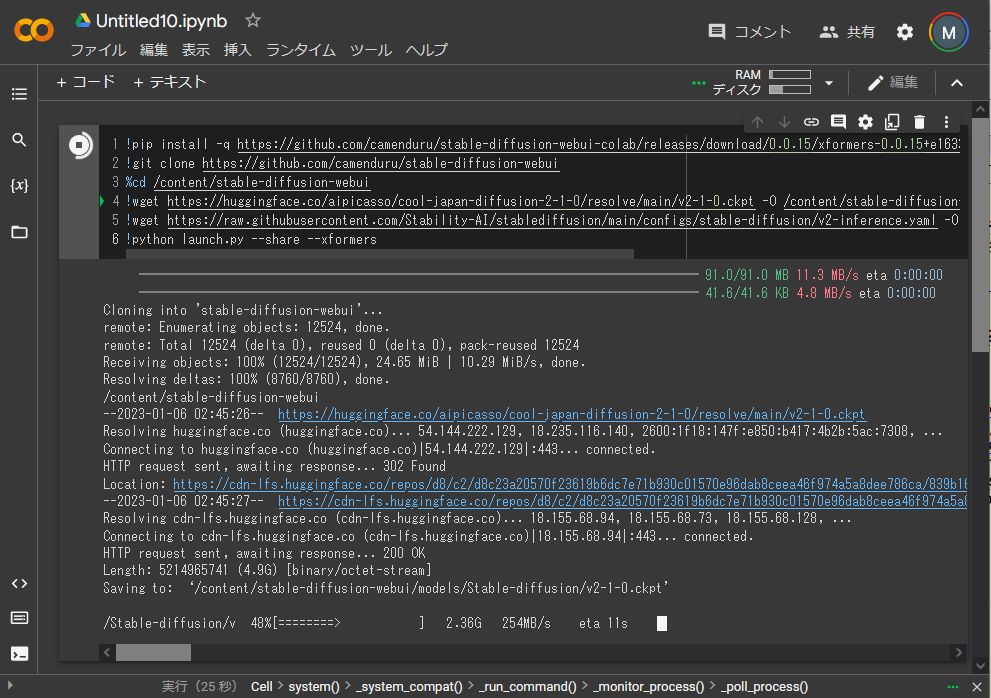Open the v2-inference.yaml link on line 5
Screen dimensions: 991x698
click(x=551, y=220)
